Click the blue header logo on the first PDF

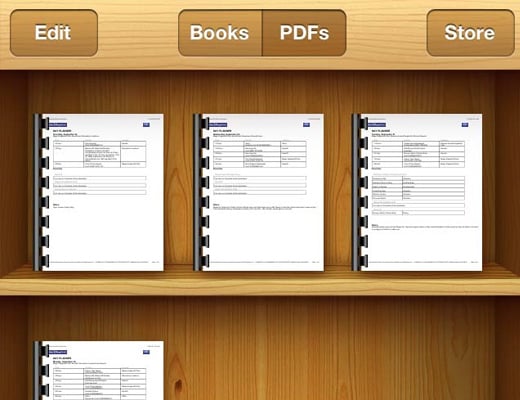58,125
